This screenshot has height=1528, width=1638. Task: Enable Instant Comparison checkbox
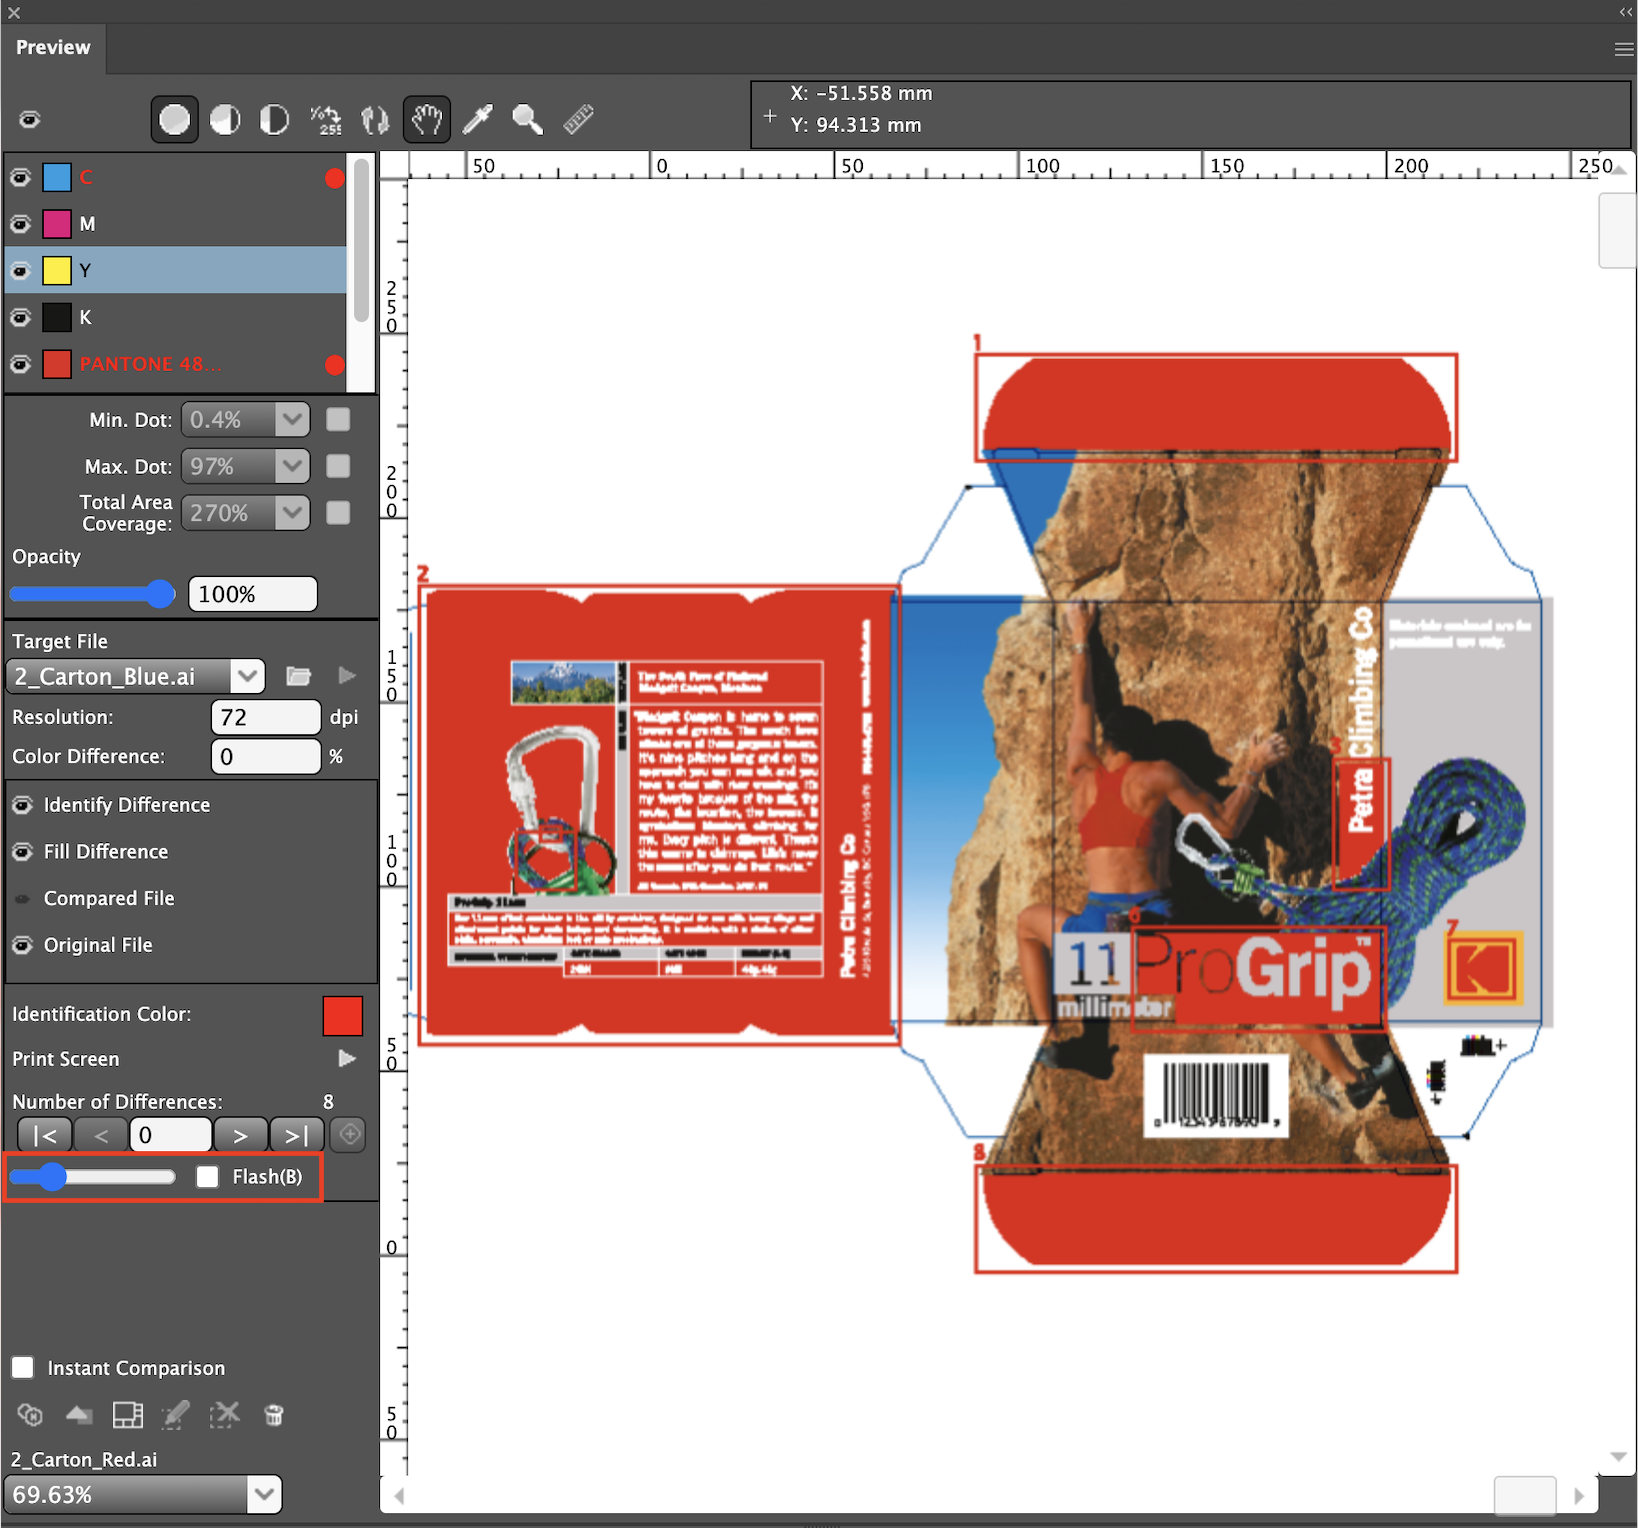23,1367
